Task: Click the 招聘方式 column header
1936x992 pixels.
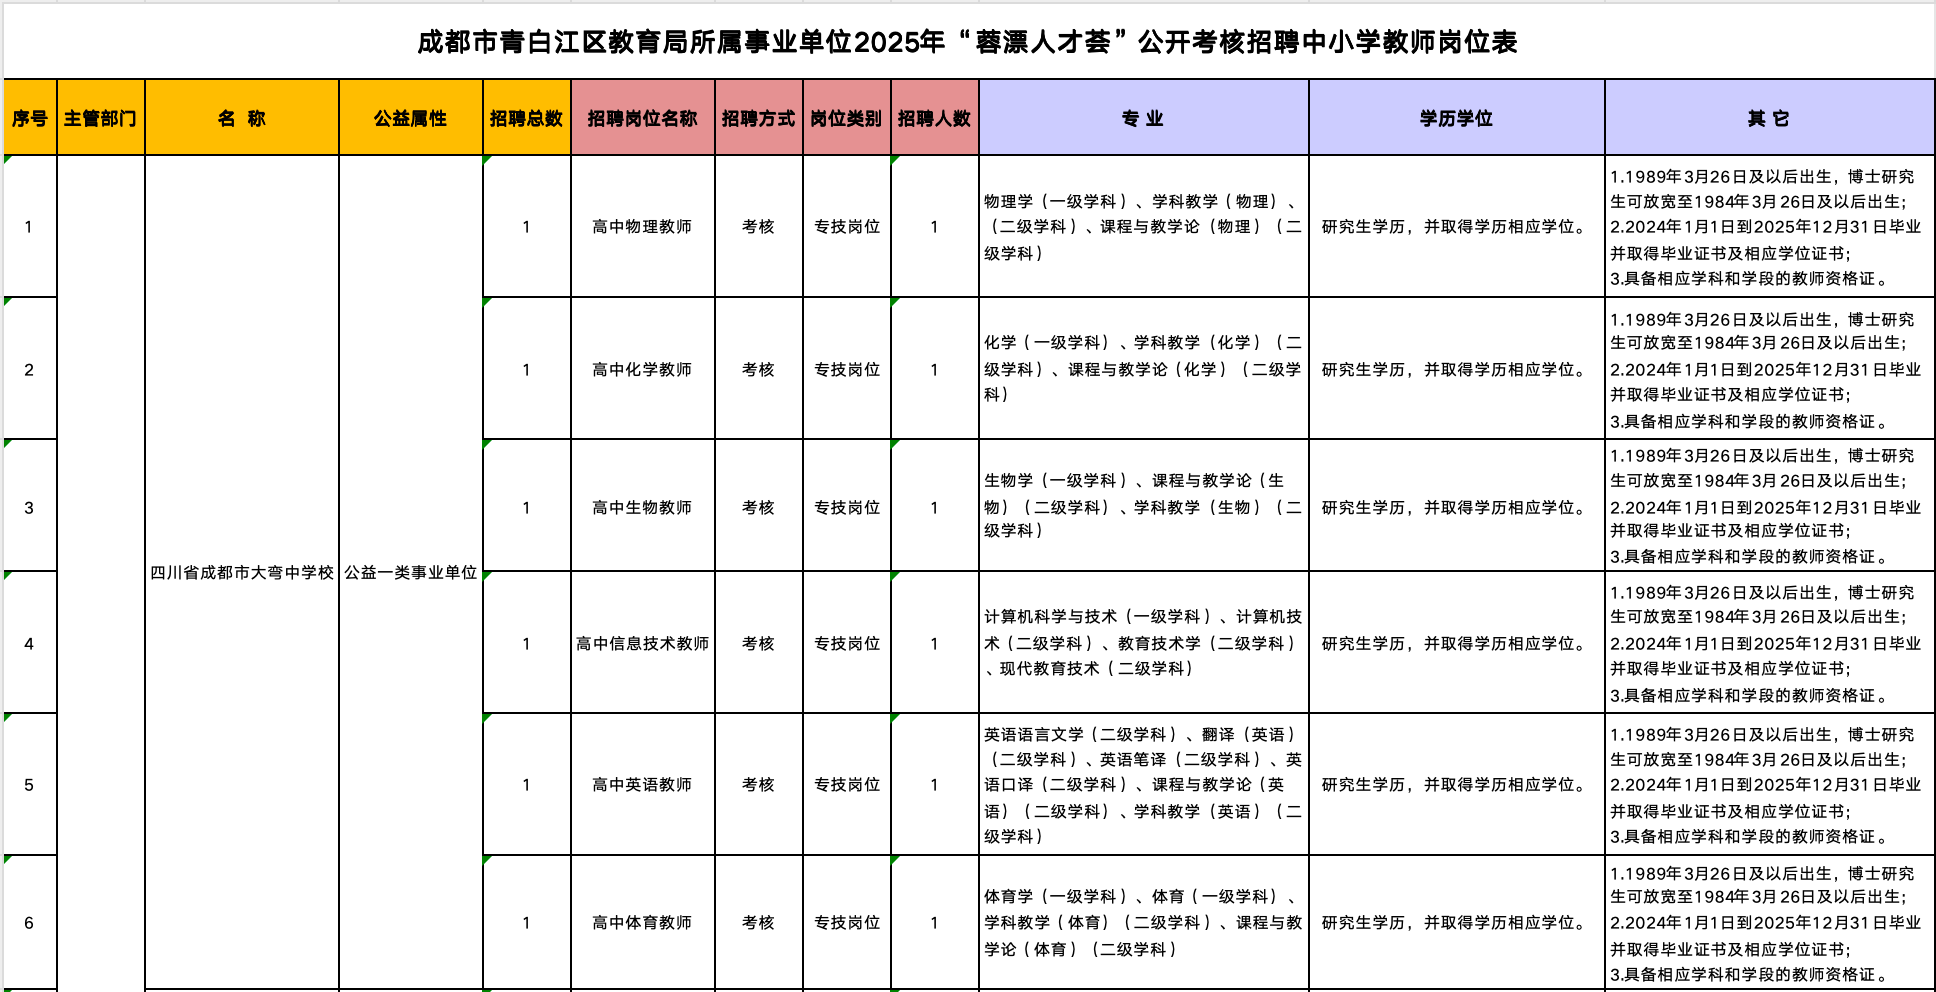Action: click(x=758, y=118)
